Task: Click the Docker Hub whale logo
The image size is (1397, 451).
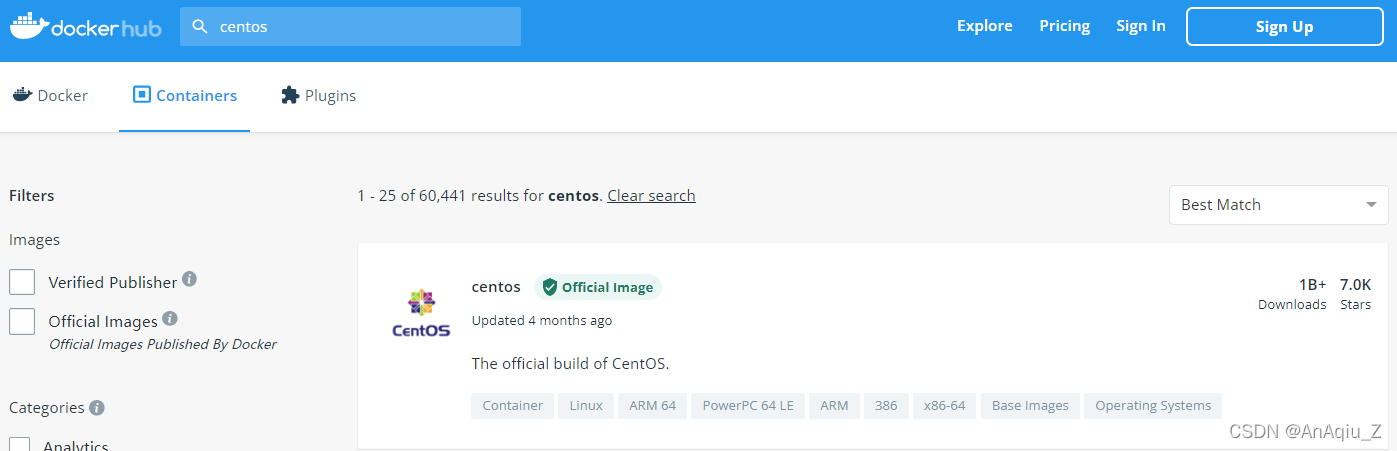Action: [x=85, y=26]
